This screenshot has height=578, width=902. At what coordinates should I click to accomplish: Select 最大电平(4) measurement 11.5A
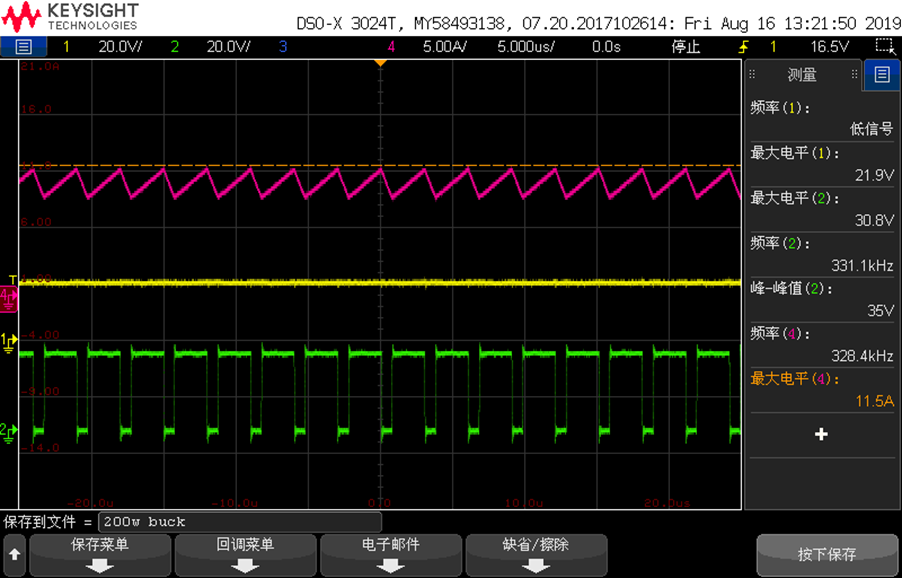[822, 389]
